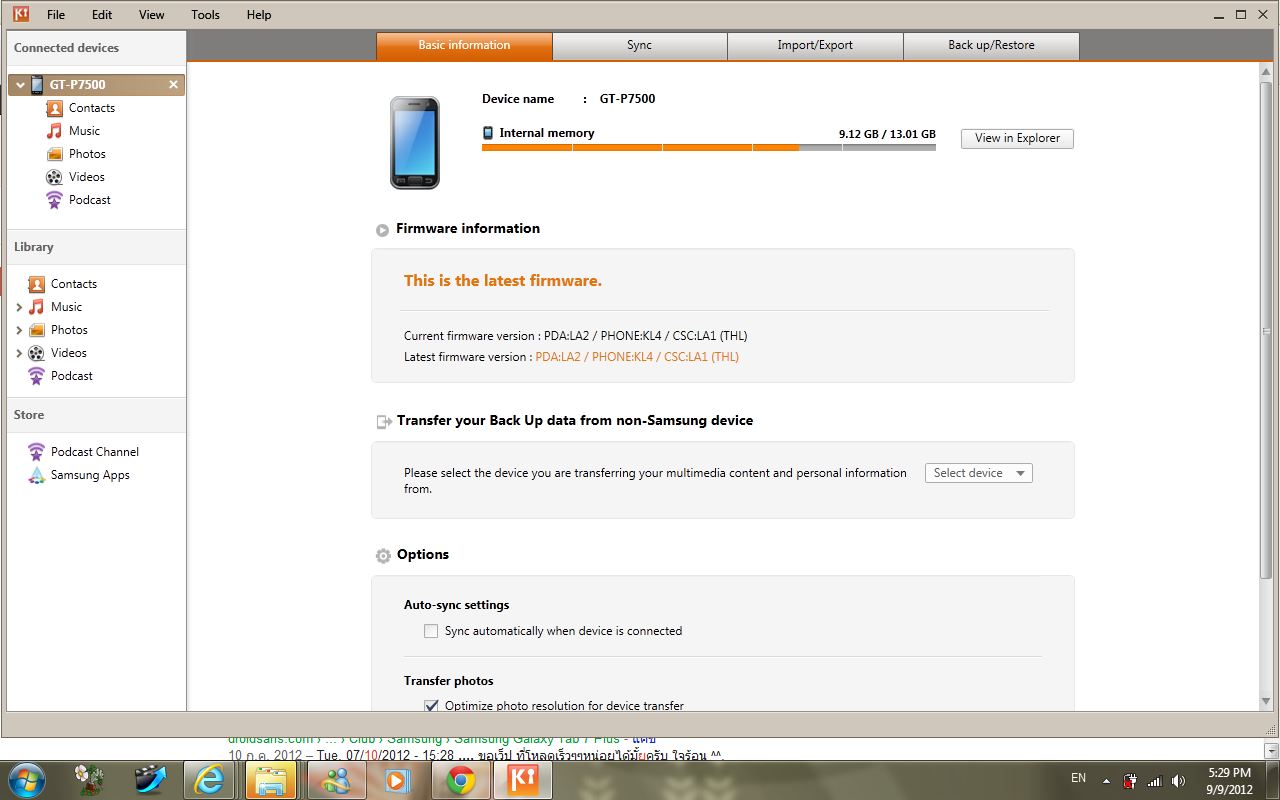
Task: Open Windows Live Messenger from the taskbar
Action: pyautogui.click(x=336, y=779)
